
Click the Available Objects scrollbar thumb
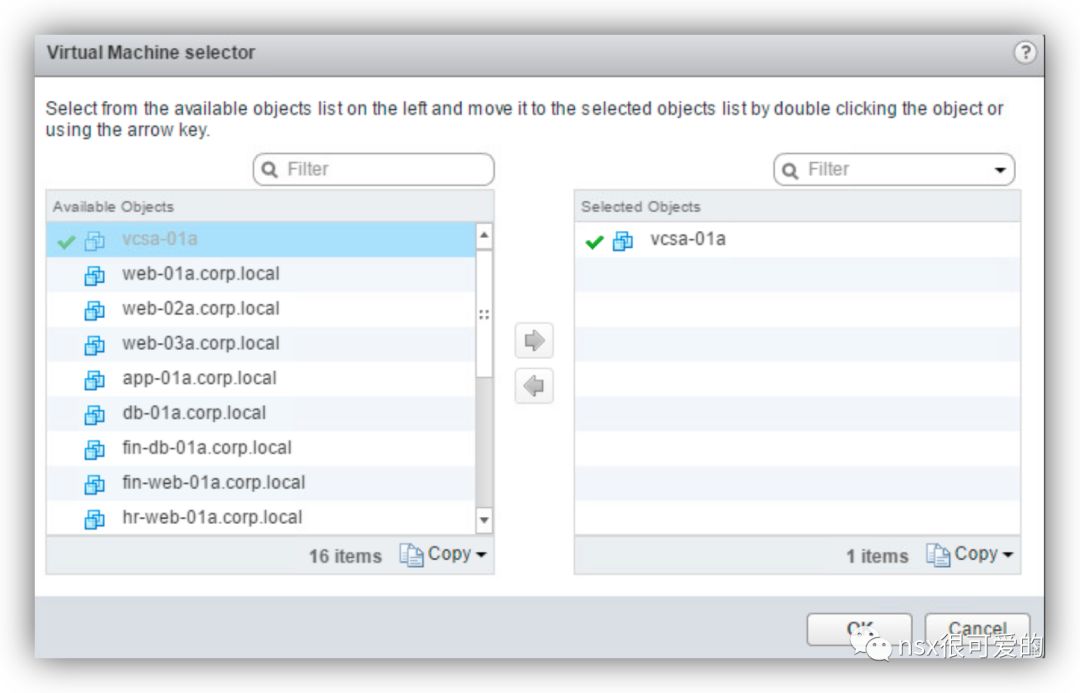click(x=484, y=314)
